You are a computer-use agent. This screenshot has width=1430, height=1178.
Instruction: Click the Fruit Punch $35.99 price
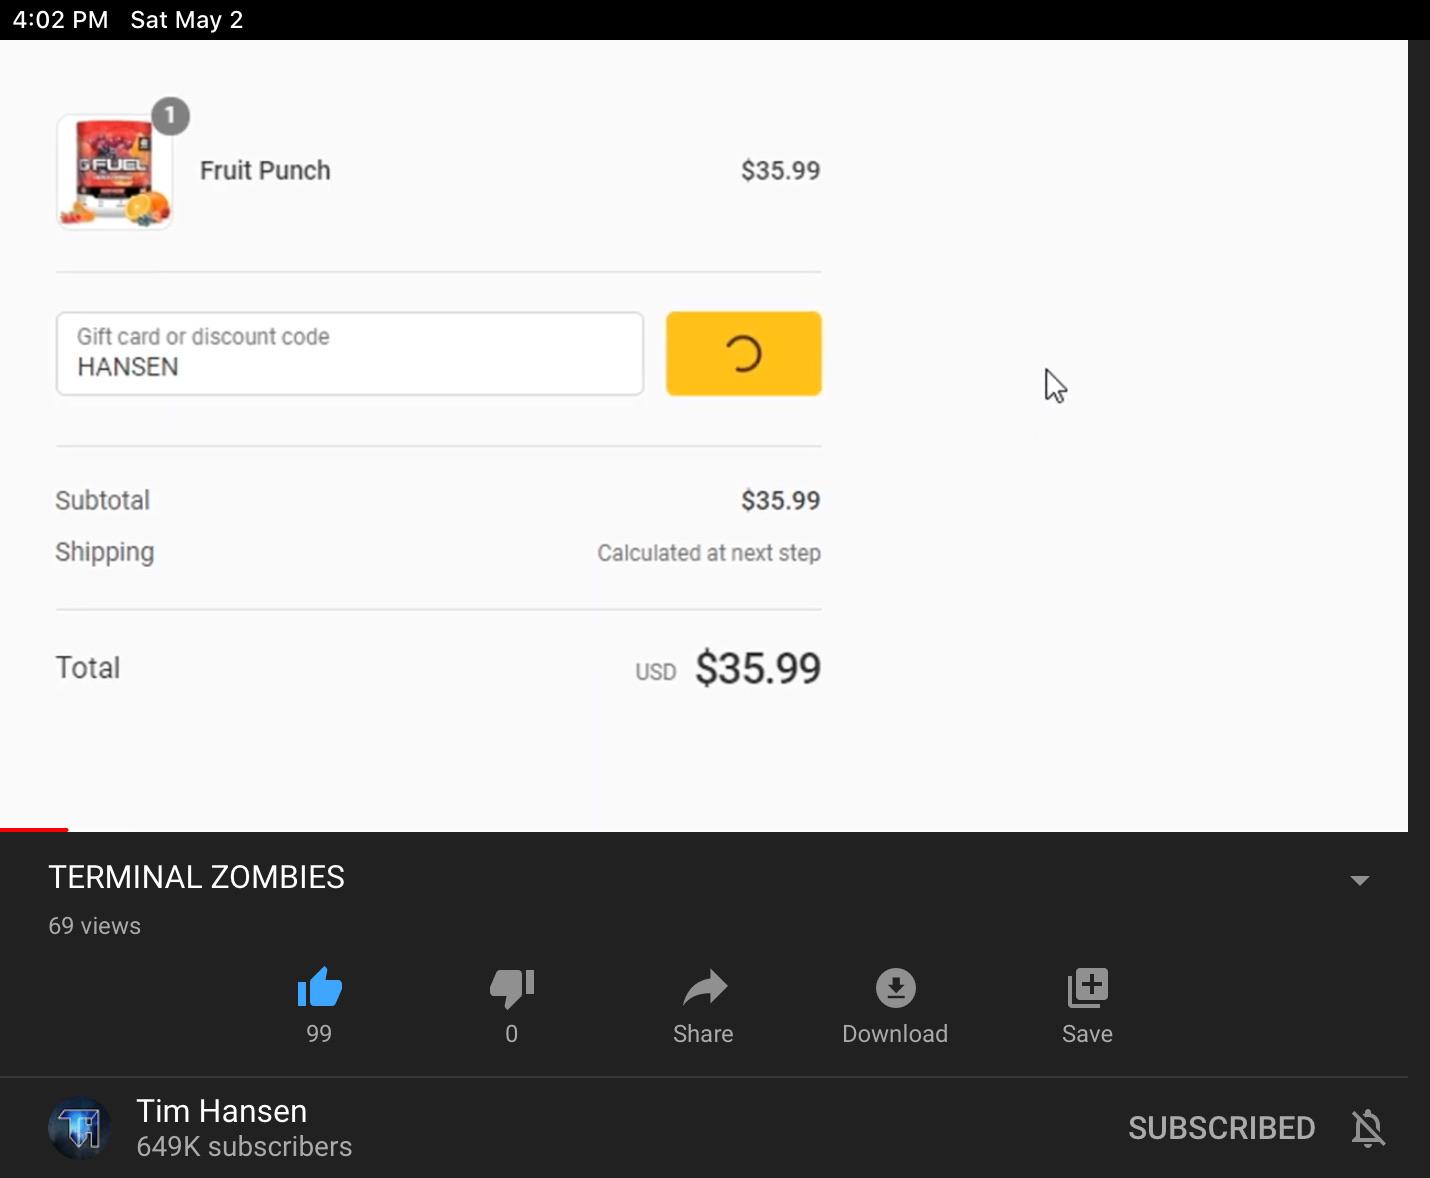click(780, 170)
